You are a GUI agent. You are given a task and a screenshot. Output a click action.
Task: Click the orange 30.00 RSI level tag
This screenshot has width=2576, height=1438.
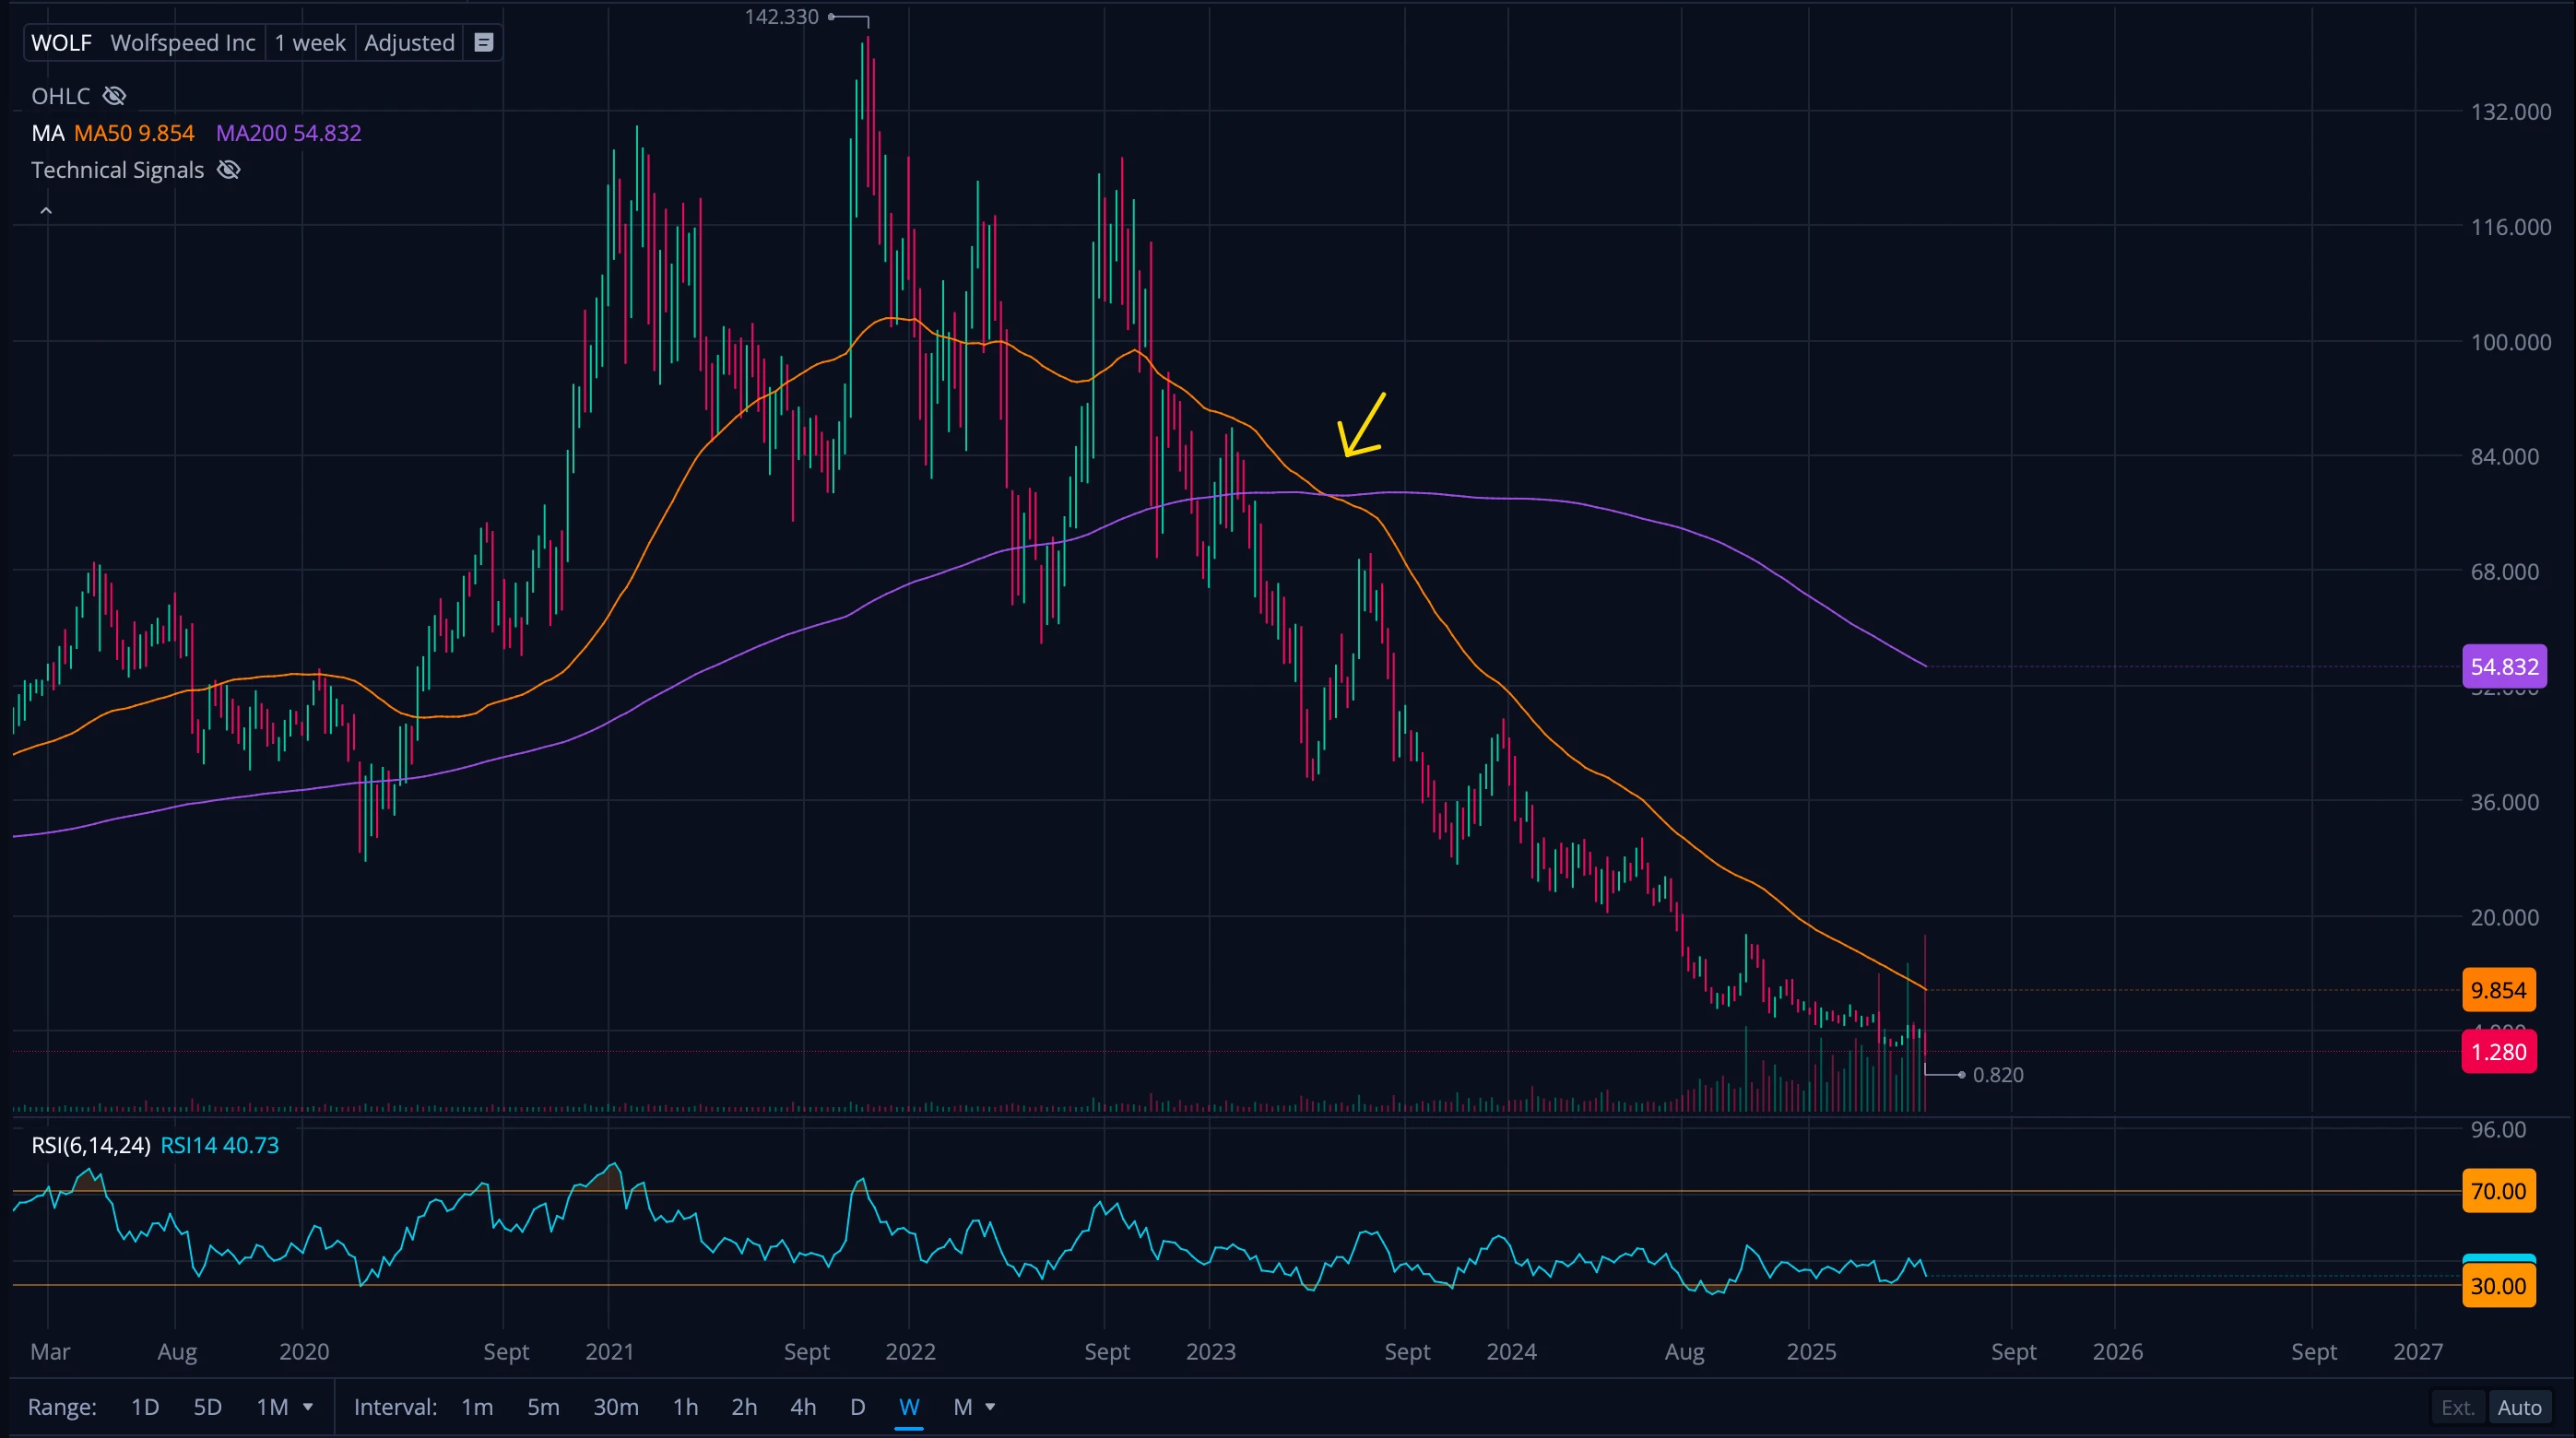click(x=2498, y=1286)
